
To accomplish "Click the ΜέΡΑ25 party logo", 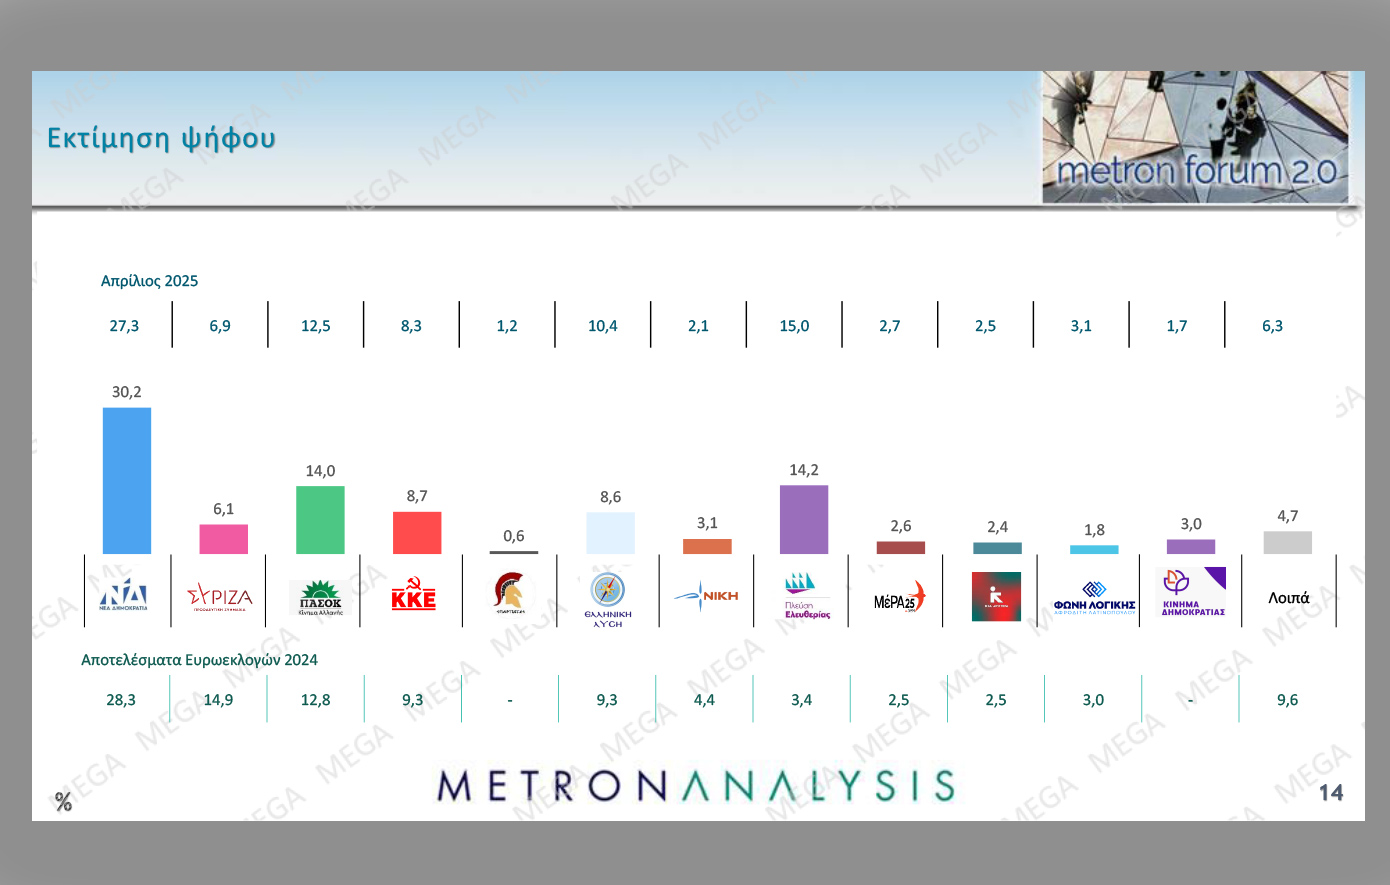I will point(900,598).
